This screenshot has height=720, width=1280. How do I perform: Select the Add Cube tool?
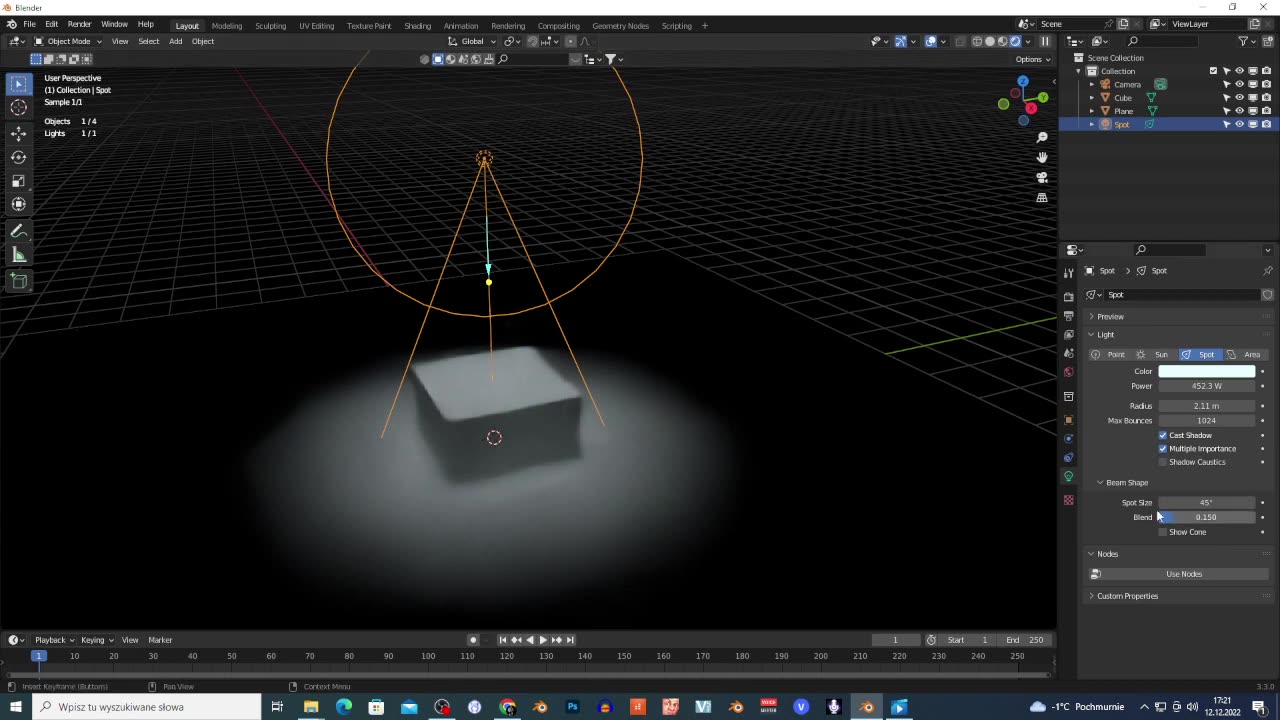[x=18, y=282]
